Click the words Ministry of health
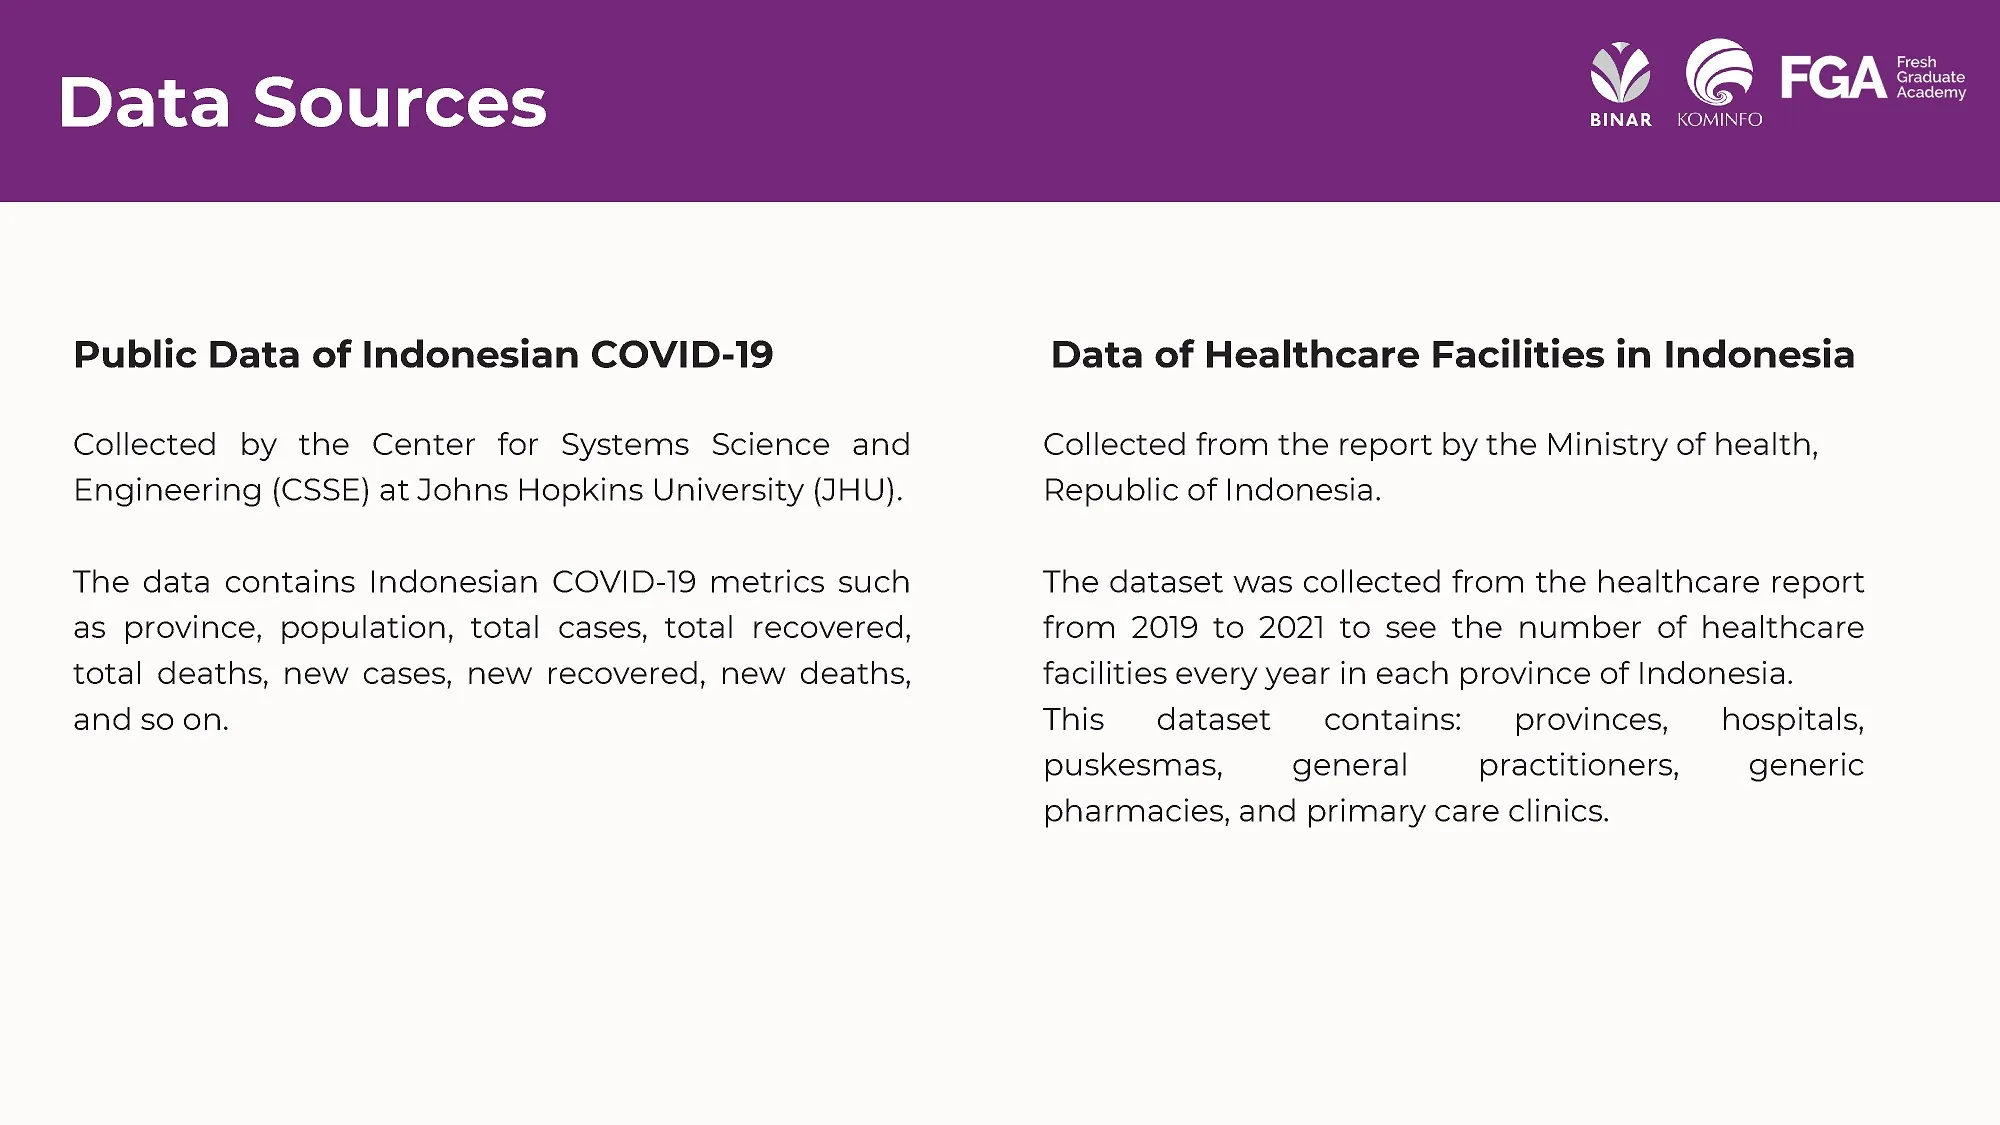Screen dimensions: 2000x1125 (1681, 444)
